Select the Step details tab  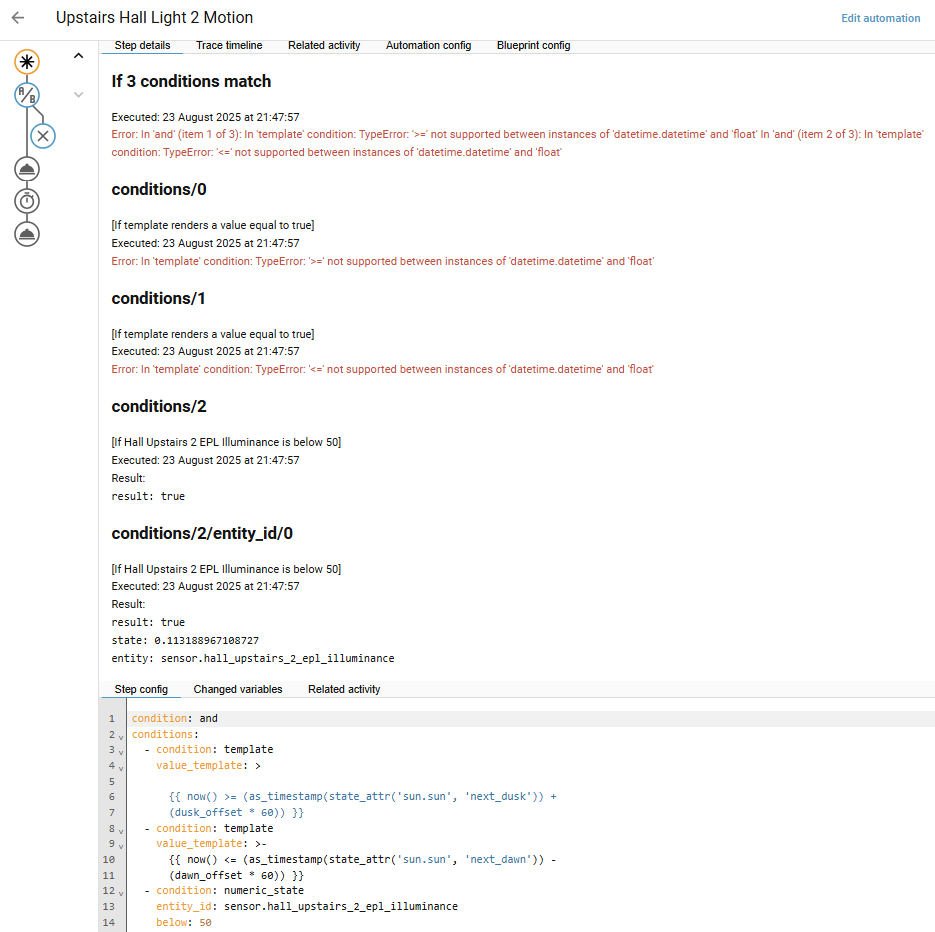coord(142,45)
